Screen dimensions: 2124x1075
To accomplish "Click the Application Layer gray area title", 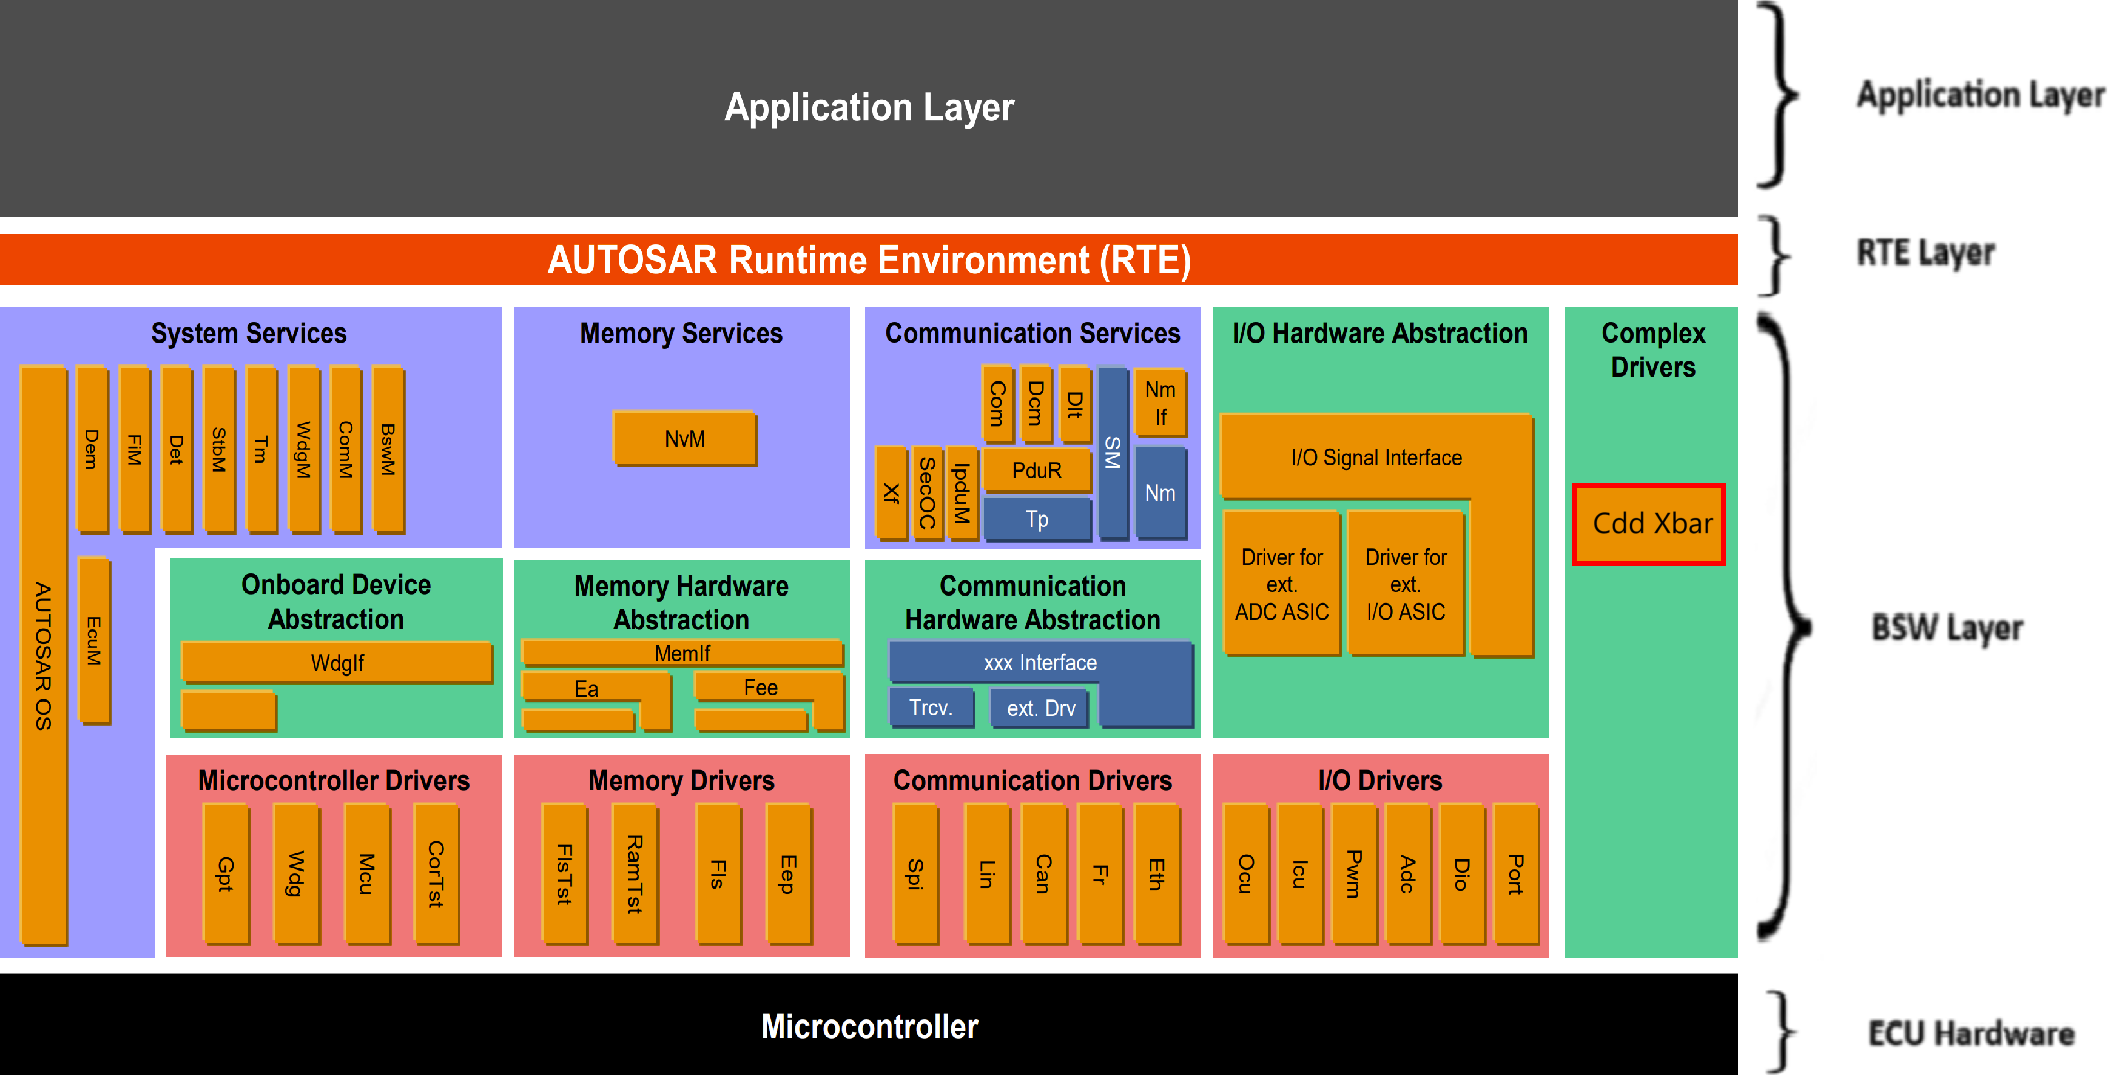I will pyautogui.click(x=868, y=107).
